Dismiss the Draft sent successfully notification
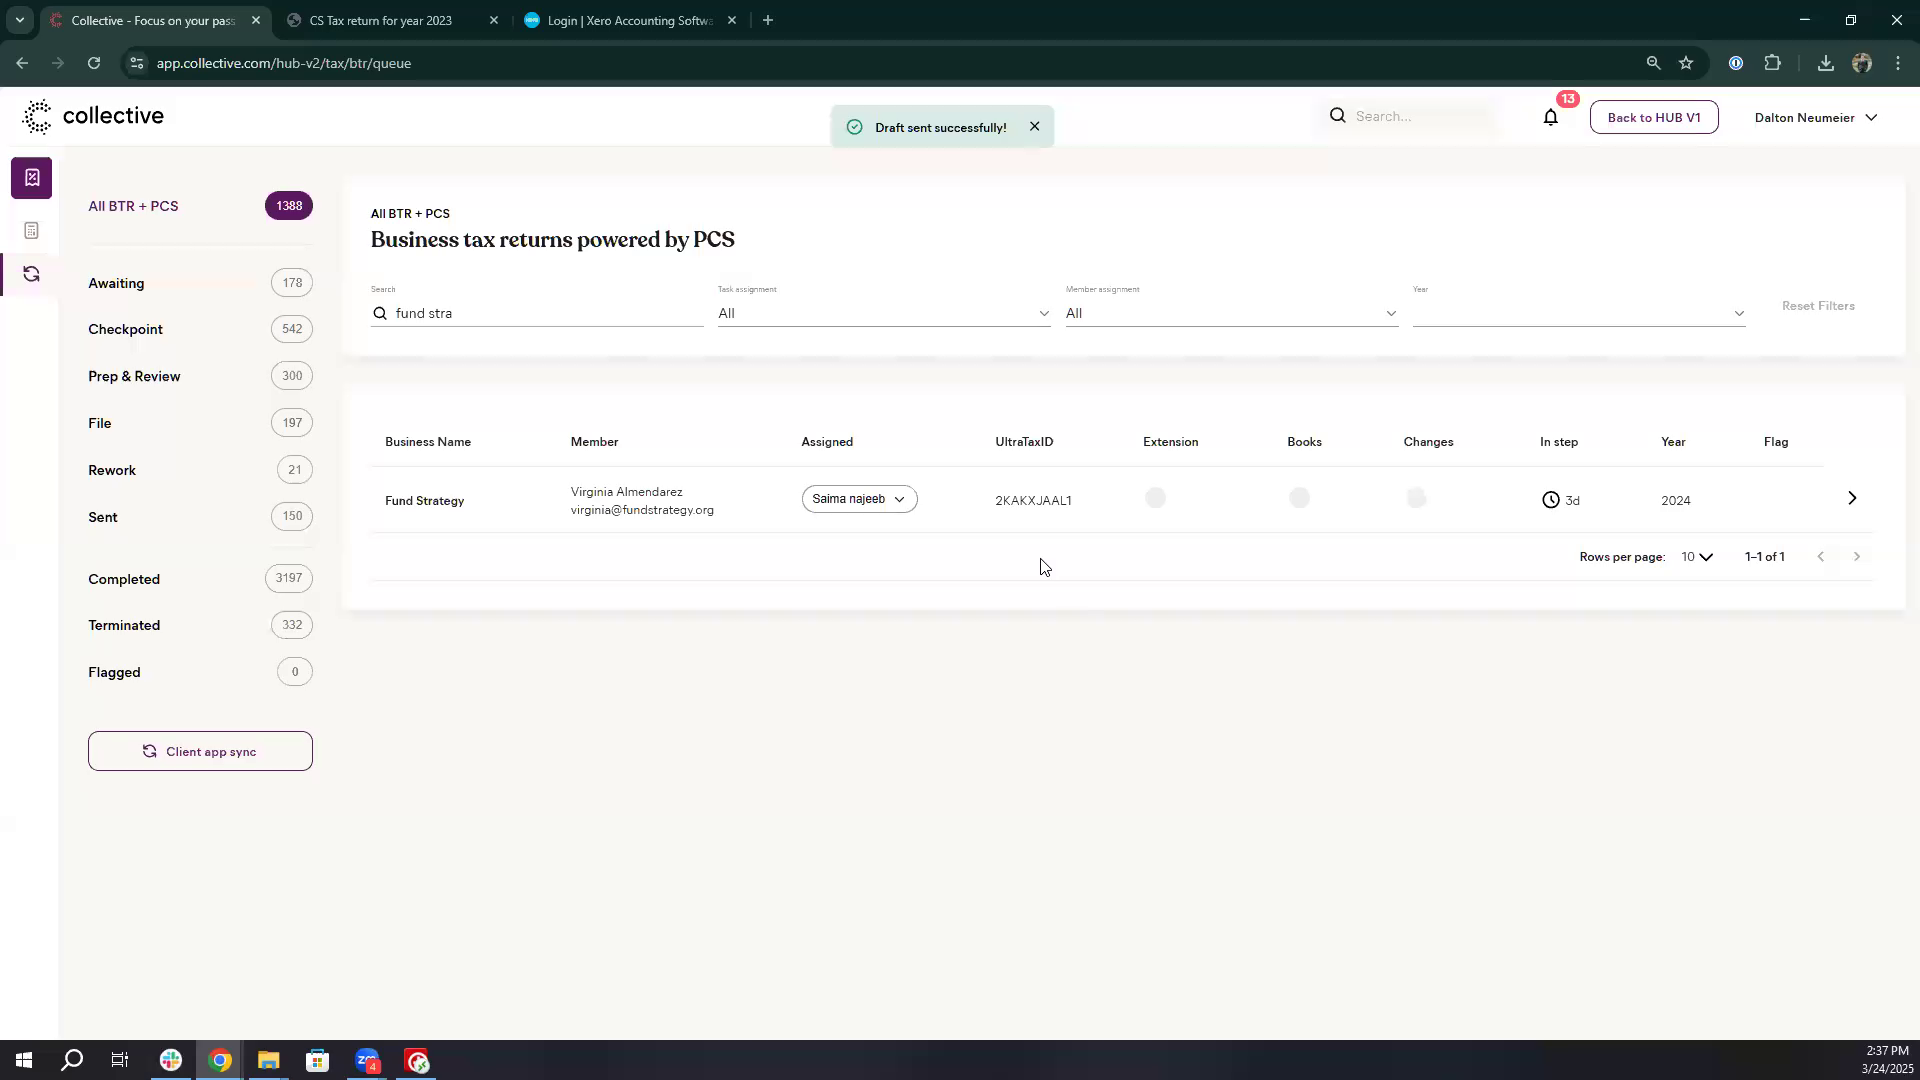Viewport: 1920px width, 1080px height. coord(1035,126)
